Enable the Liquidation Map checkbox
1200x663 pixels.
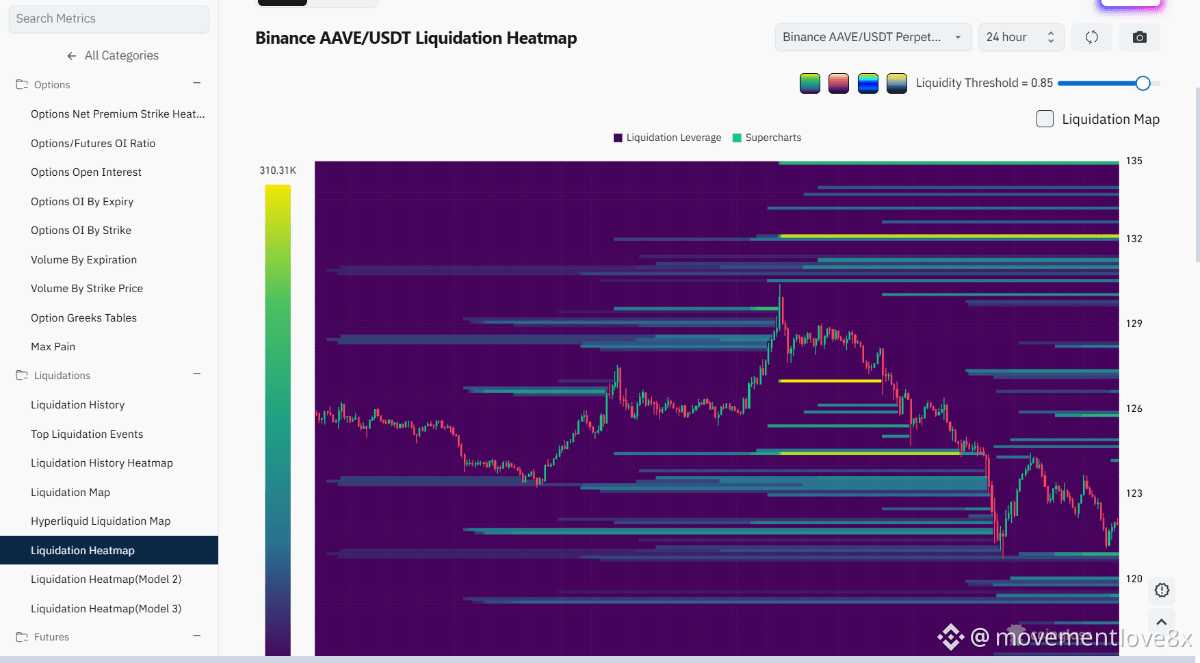click(1045, 119)
